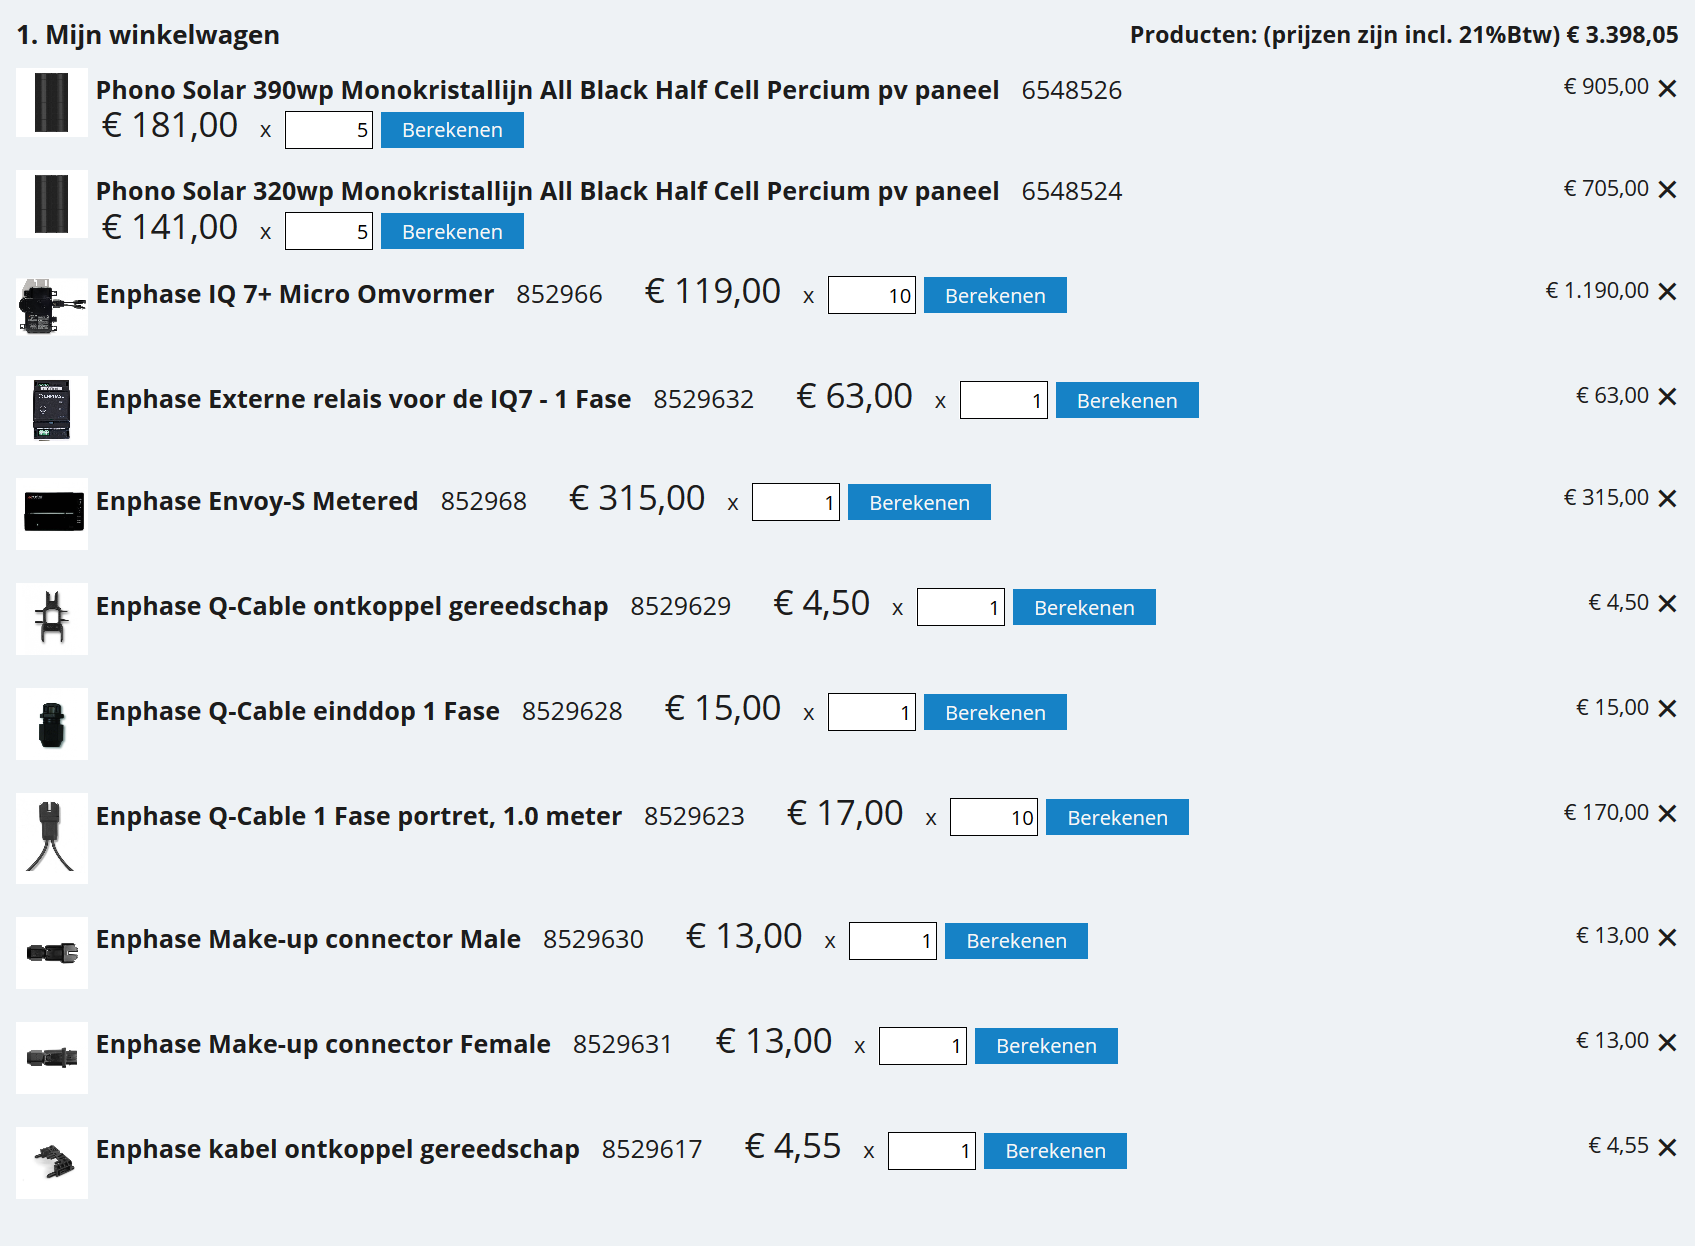Focus quantity field for IQ 7+ Micro Omvormer
Viewport: 1695px width, 1246px height.
point(871,296)
